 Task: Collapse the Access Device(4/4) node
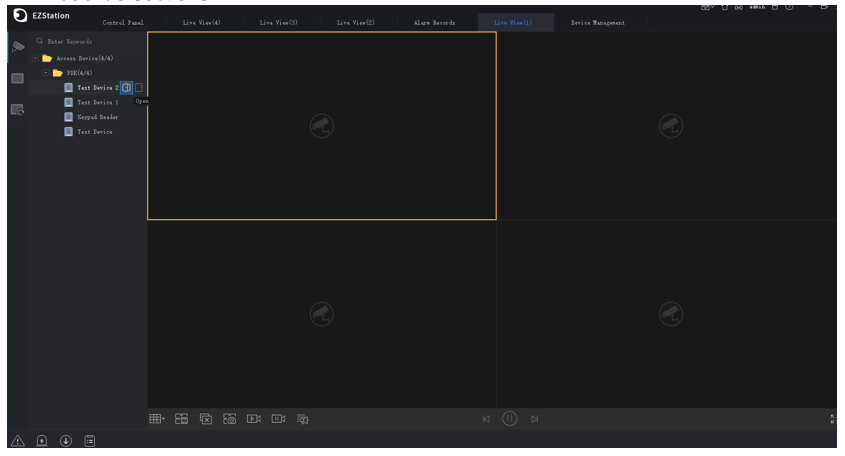tap(36, 58)
